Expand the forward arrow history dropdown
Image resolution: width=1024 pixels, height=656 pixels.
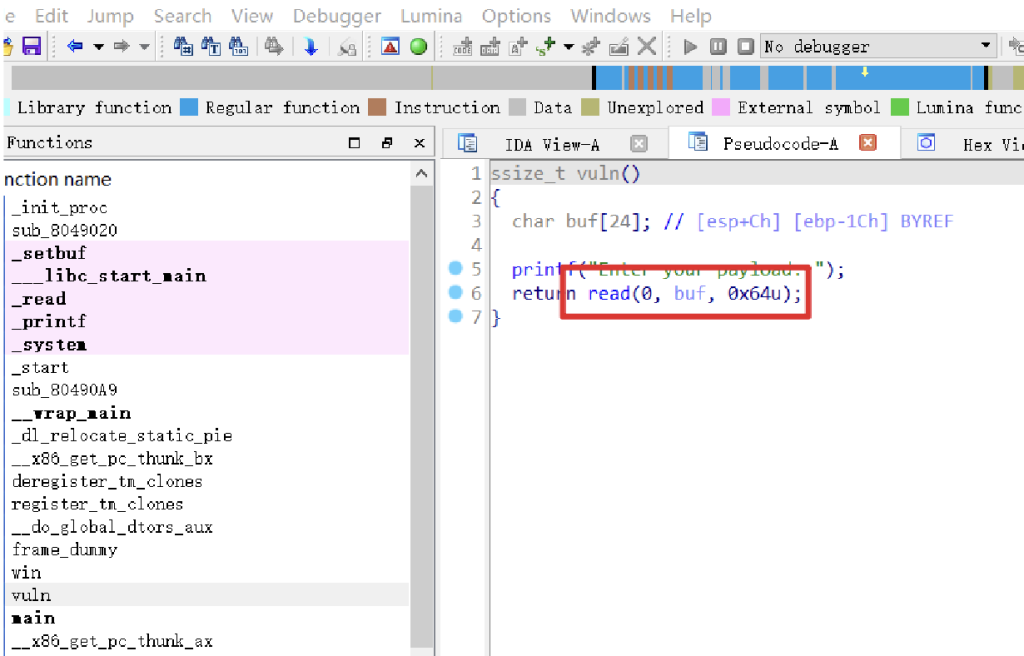pyautogui.click(x=145, y=47)
